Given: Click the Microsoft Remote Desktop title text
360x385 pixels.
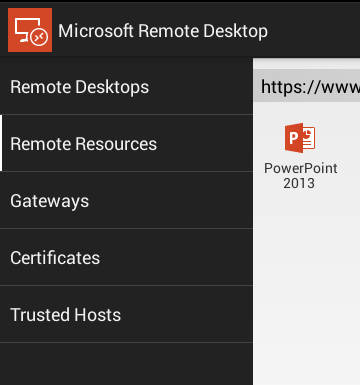Looking at the screenshot, I should pyautogui.click(x=163, y=31).
